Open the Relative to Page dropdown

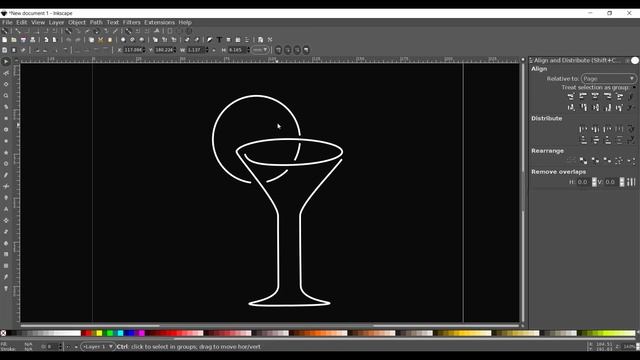coord(609,78)
